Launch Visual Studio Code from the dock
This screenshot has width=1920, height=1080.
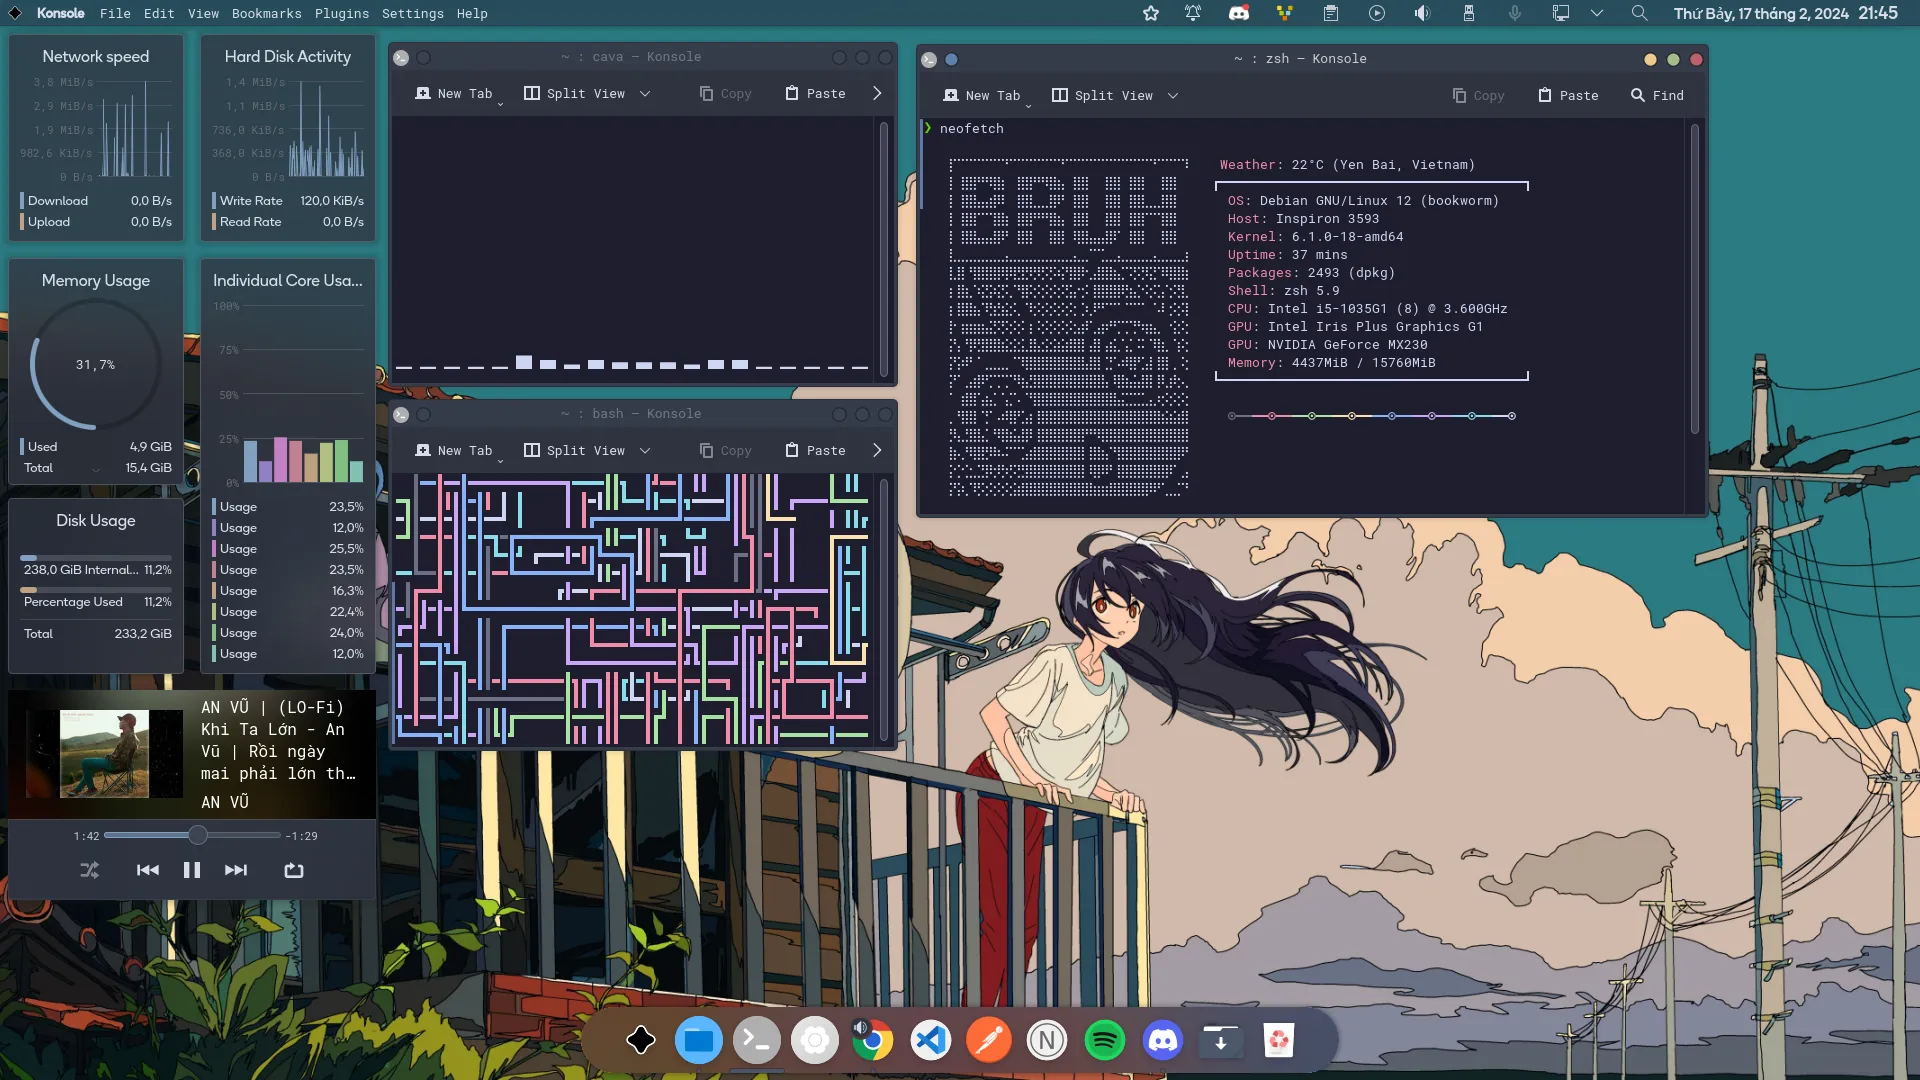click(x=931, y=1041)
